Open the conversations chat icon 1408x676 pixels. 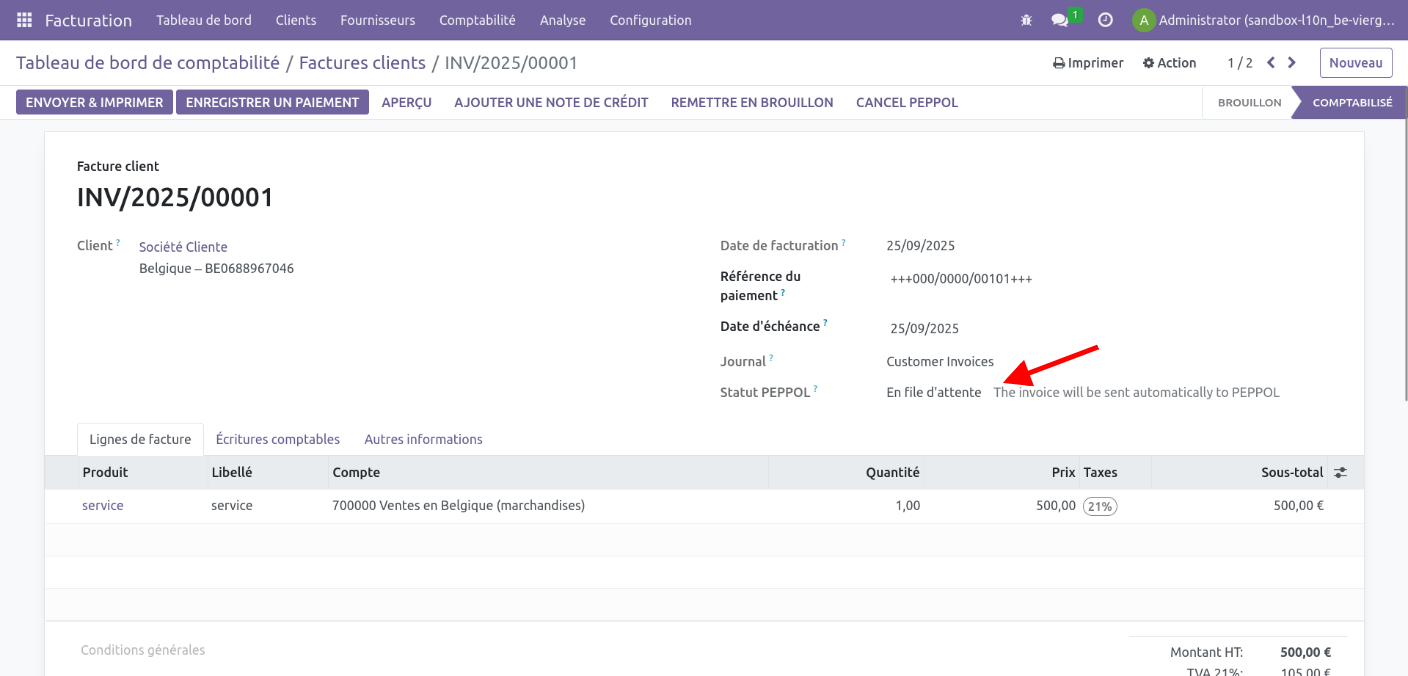(1060, 20)
